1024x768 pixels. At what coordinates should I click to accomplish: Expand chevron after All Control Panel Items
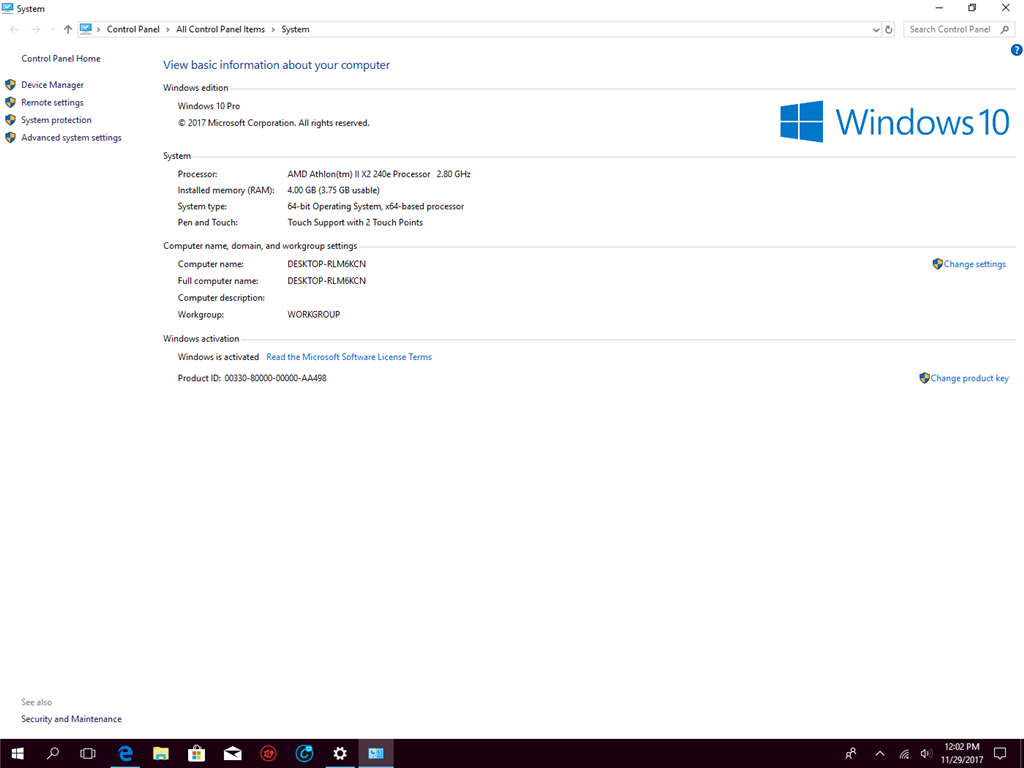(x=273, y=29)
